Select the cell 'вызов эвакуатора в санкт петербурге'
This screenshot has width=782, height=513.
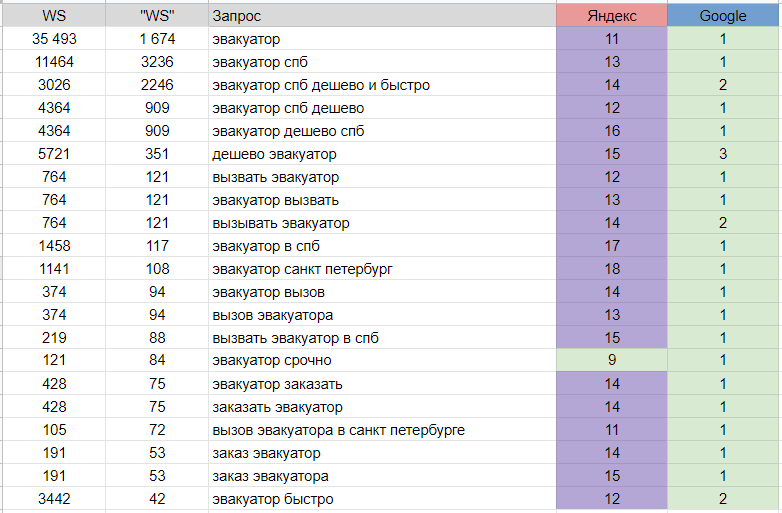[382, 430]
